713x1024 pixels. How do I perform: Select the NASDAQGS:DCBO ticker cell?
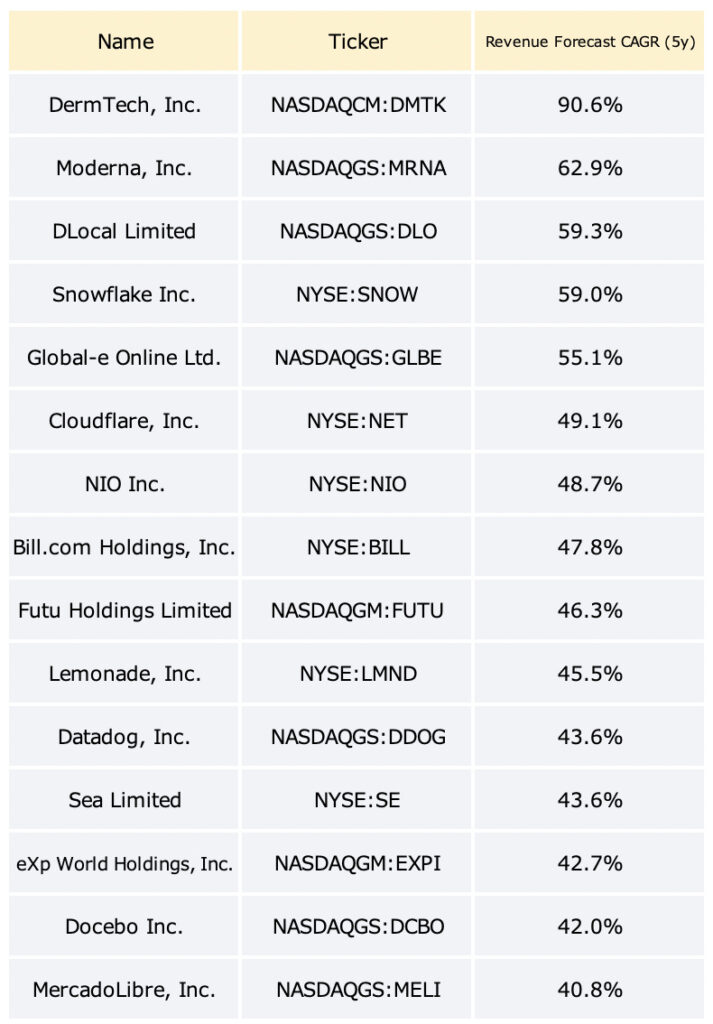point(356,927)
